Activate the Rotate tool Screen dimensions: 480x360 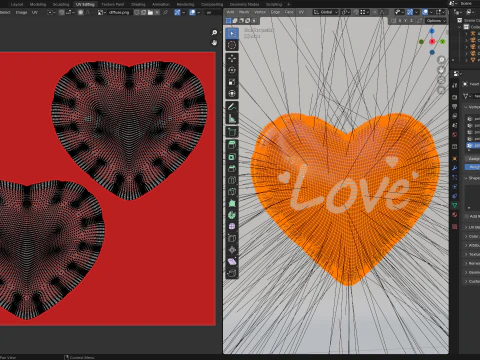[x=232, y=70]
